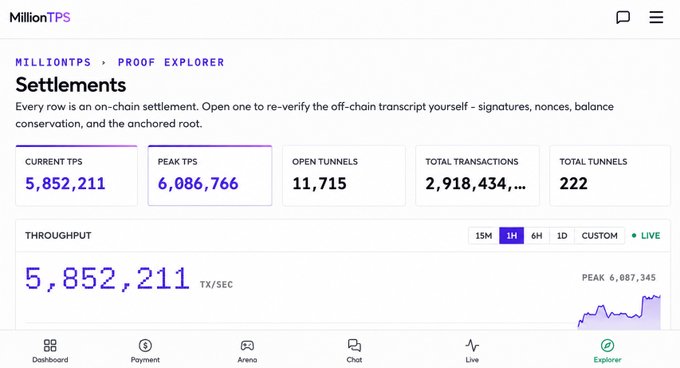680x368 pixels.
Task: Select the 15M throughput range
Action: pyautogui.click(x=484, y=236)
